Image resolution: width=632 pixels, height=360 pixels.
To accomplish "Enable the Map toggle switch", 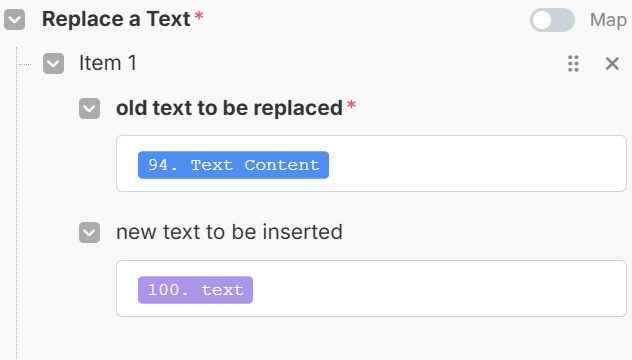I will tap(552, 20).
